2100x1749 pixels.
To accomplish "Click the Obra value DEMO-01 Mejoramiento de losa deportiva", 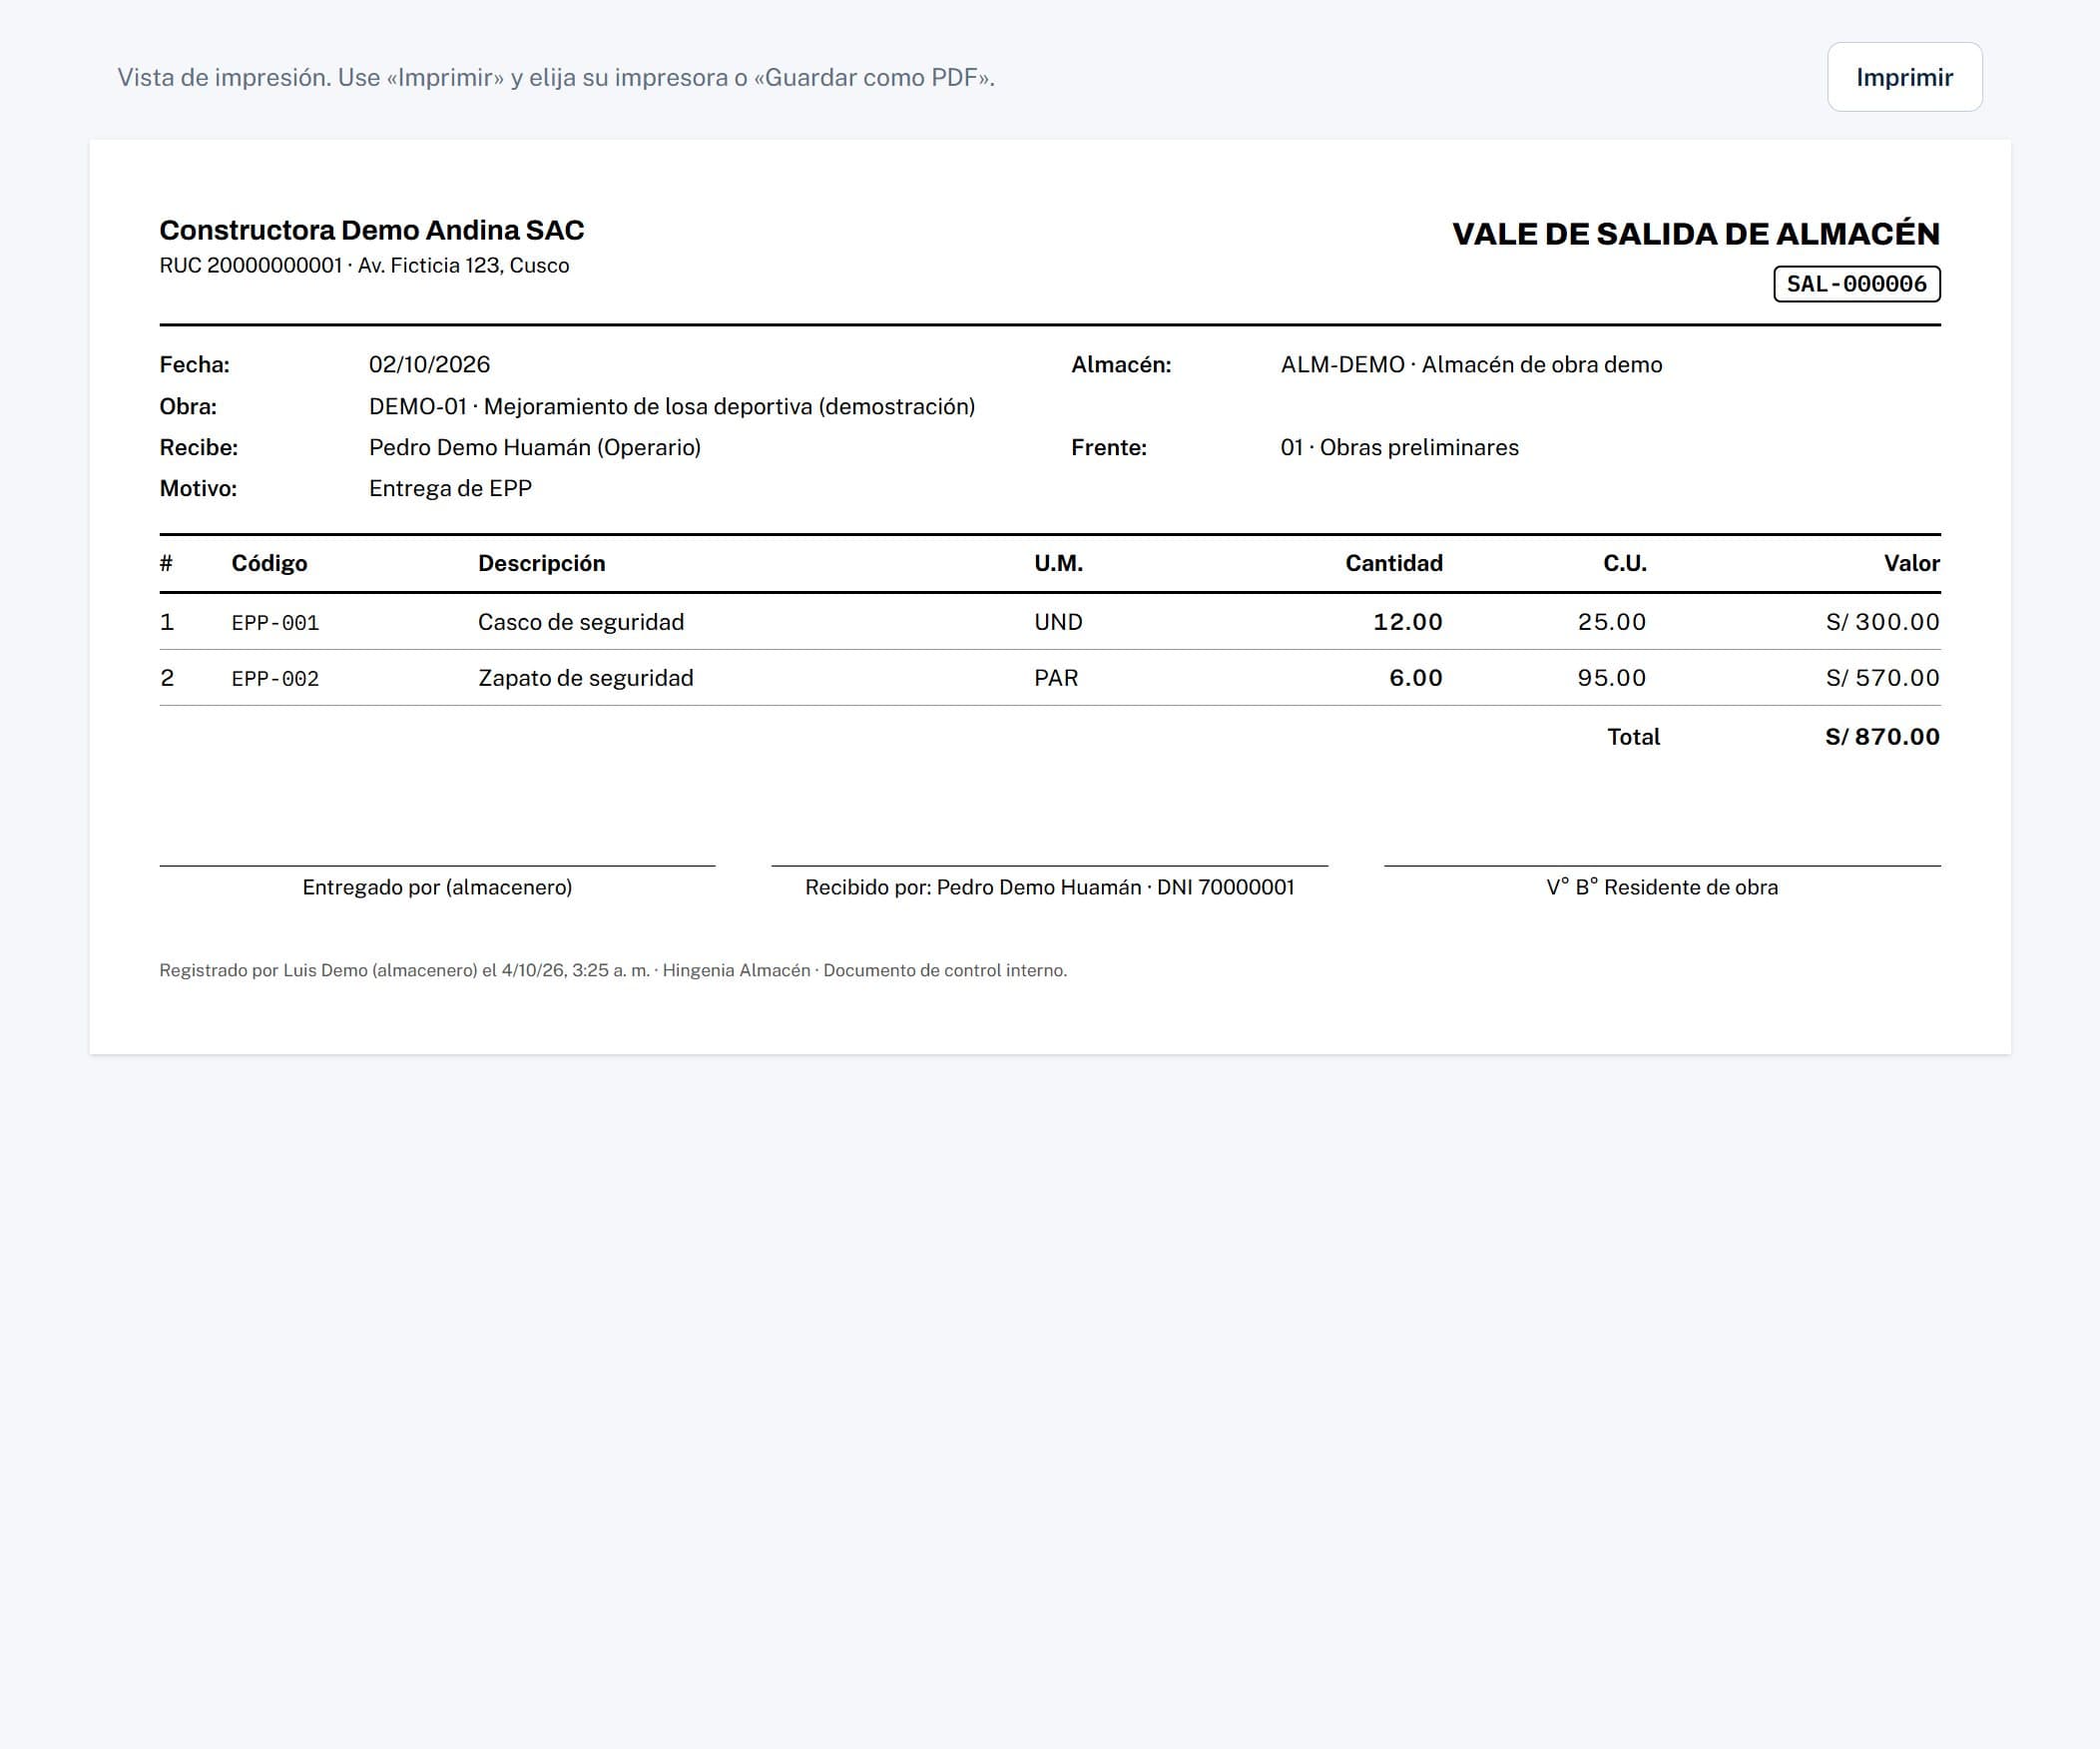I will pos(672,407).
